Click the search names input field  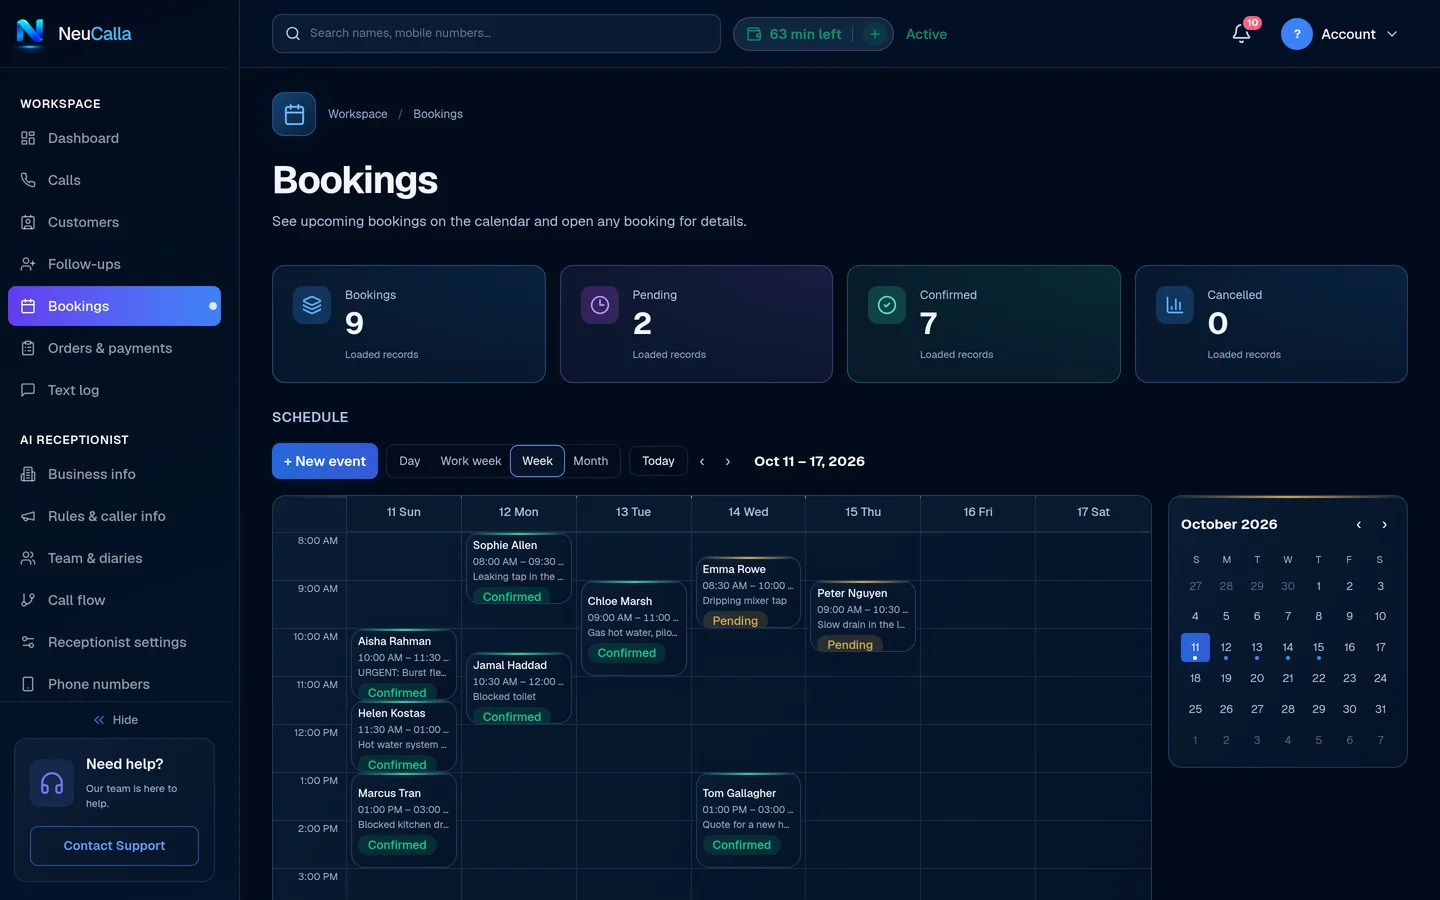[496, 33]
